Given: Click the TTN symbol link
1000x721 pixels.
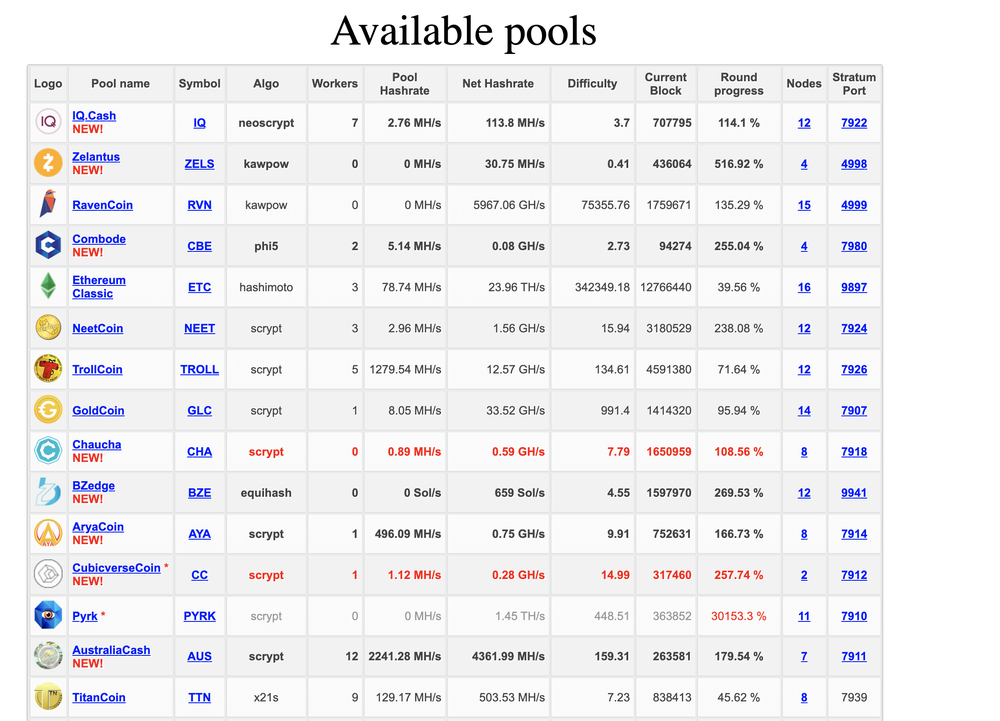Looking at the screenshot, I should 200,697.
